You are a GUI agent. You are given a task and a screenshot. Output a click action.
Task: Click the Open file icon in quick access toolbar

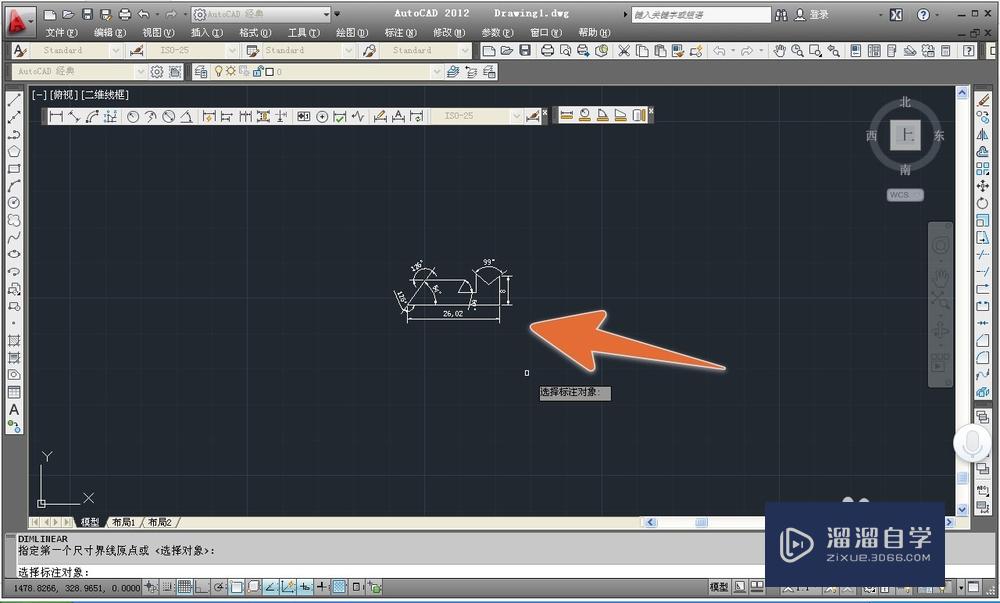68,14
